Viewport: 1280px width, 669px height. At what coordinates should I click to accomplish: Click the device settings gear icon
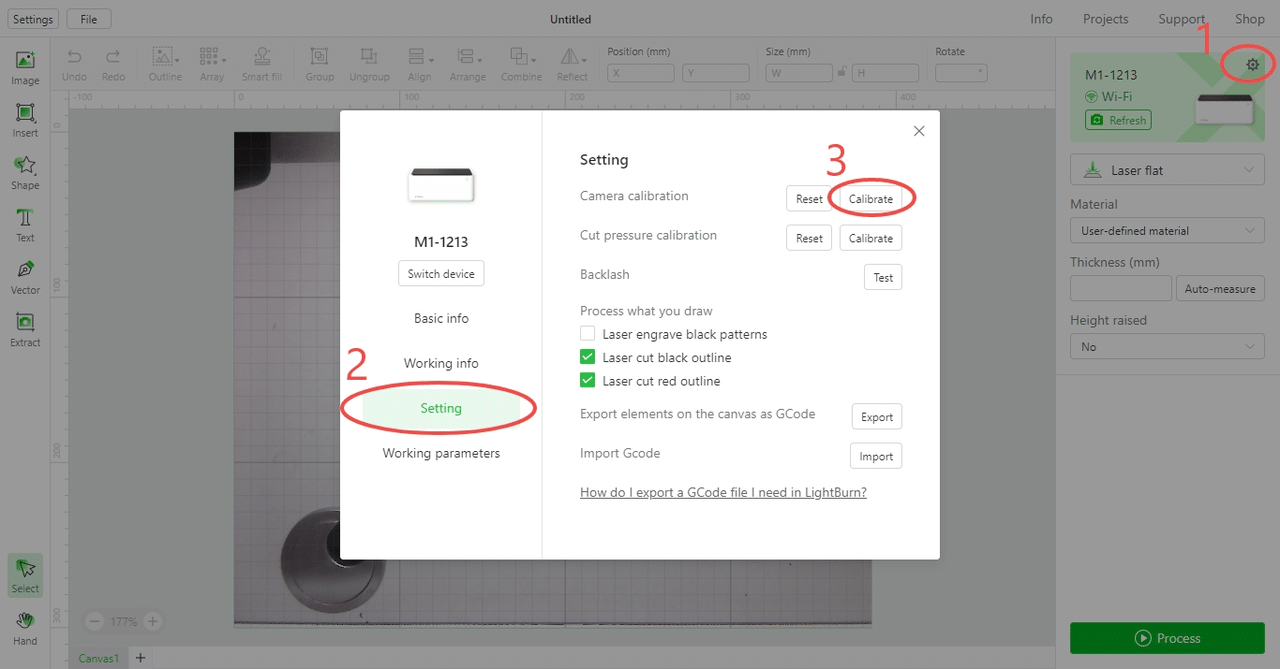pos(1252,65)
